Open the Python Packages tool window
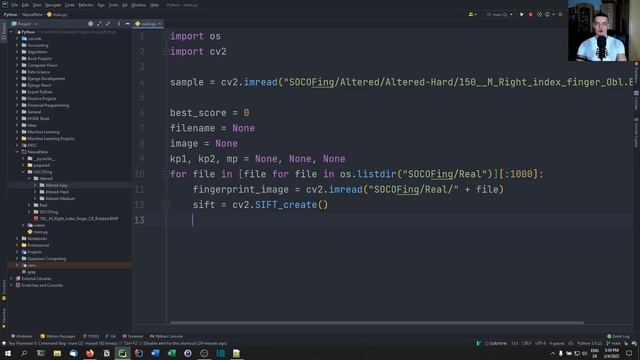The width and height of the screenshot is (640, 360). 58,336
